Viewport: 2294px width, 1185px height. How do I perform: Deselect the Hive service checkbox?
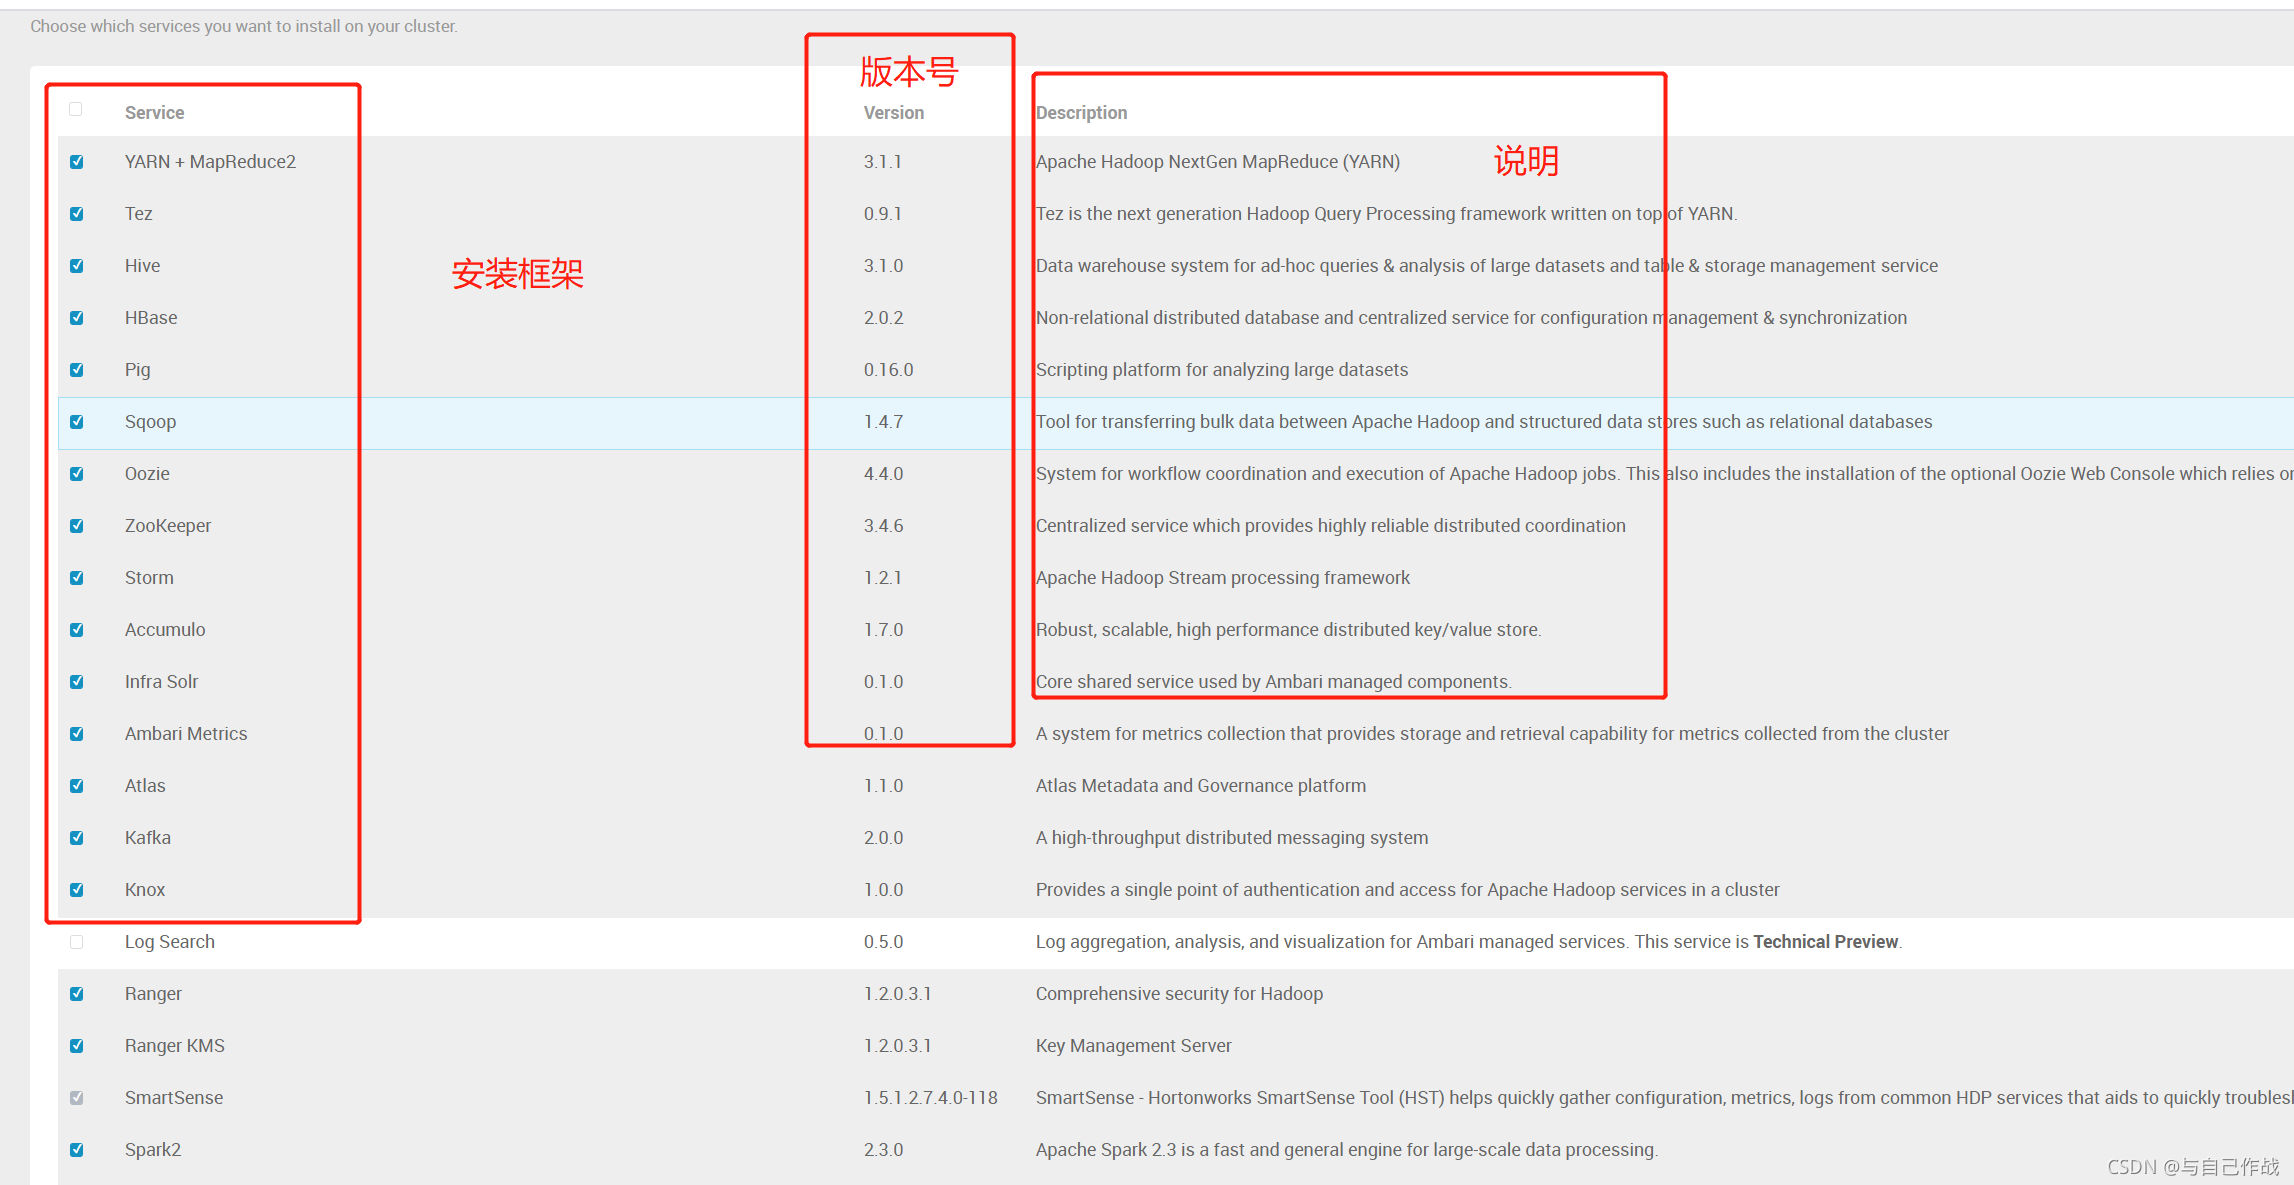(77, 266)
